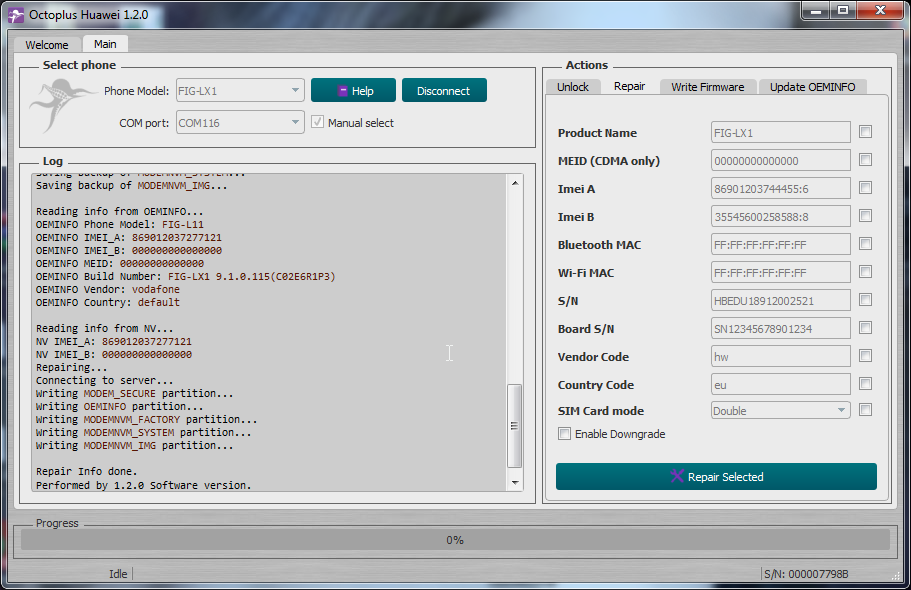This screenshot has width=911, height=590.
Task: Open the Unlock actions tab
Action: 573,87
